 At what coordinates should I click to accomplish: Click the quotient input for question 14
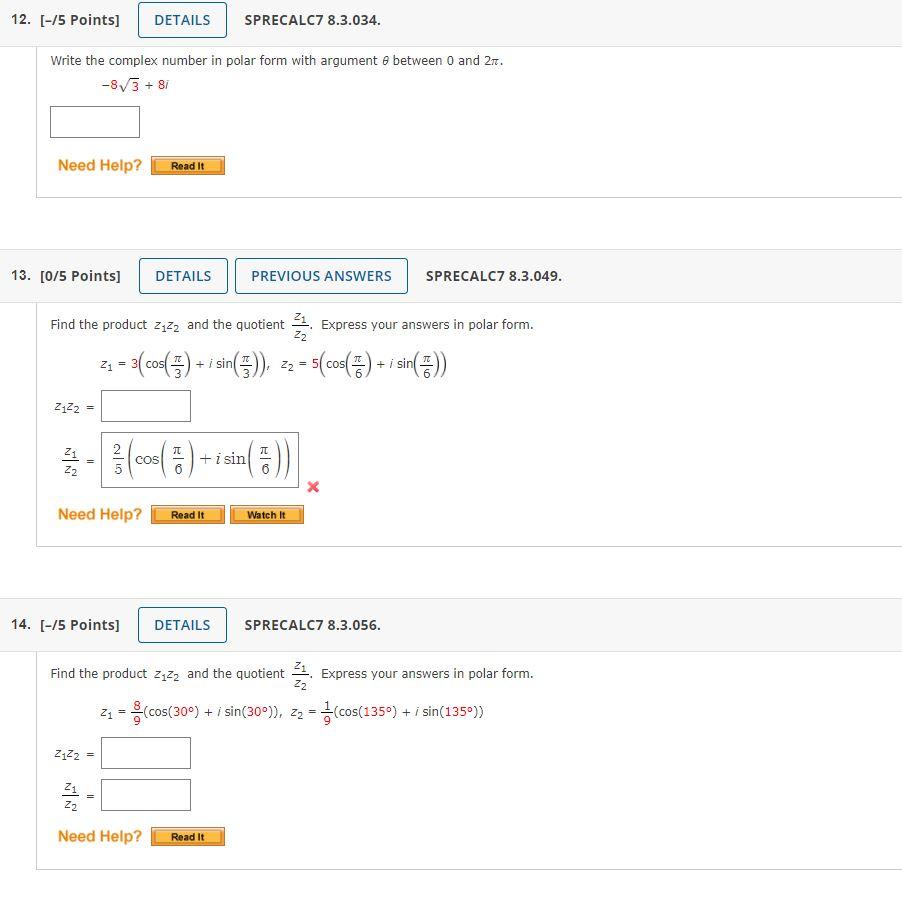coord(146,794)
